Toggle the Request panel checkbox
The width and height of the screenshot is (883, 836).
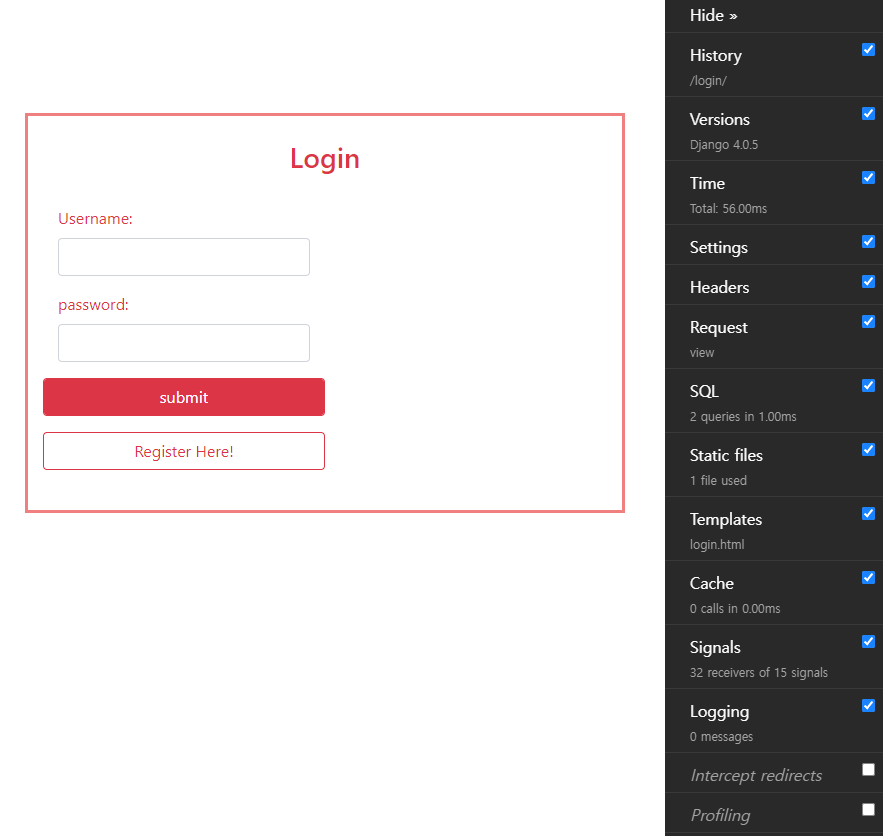(868, 322)
